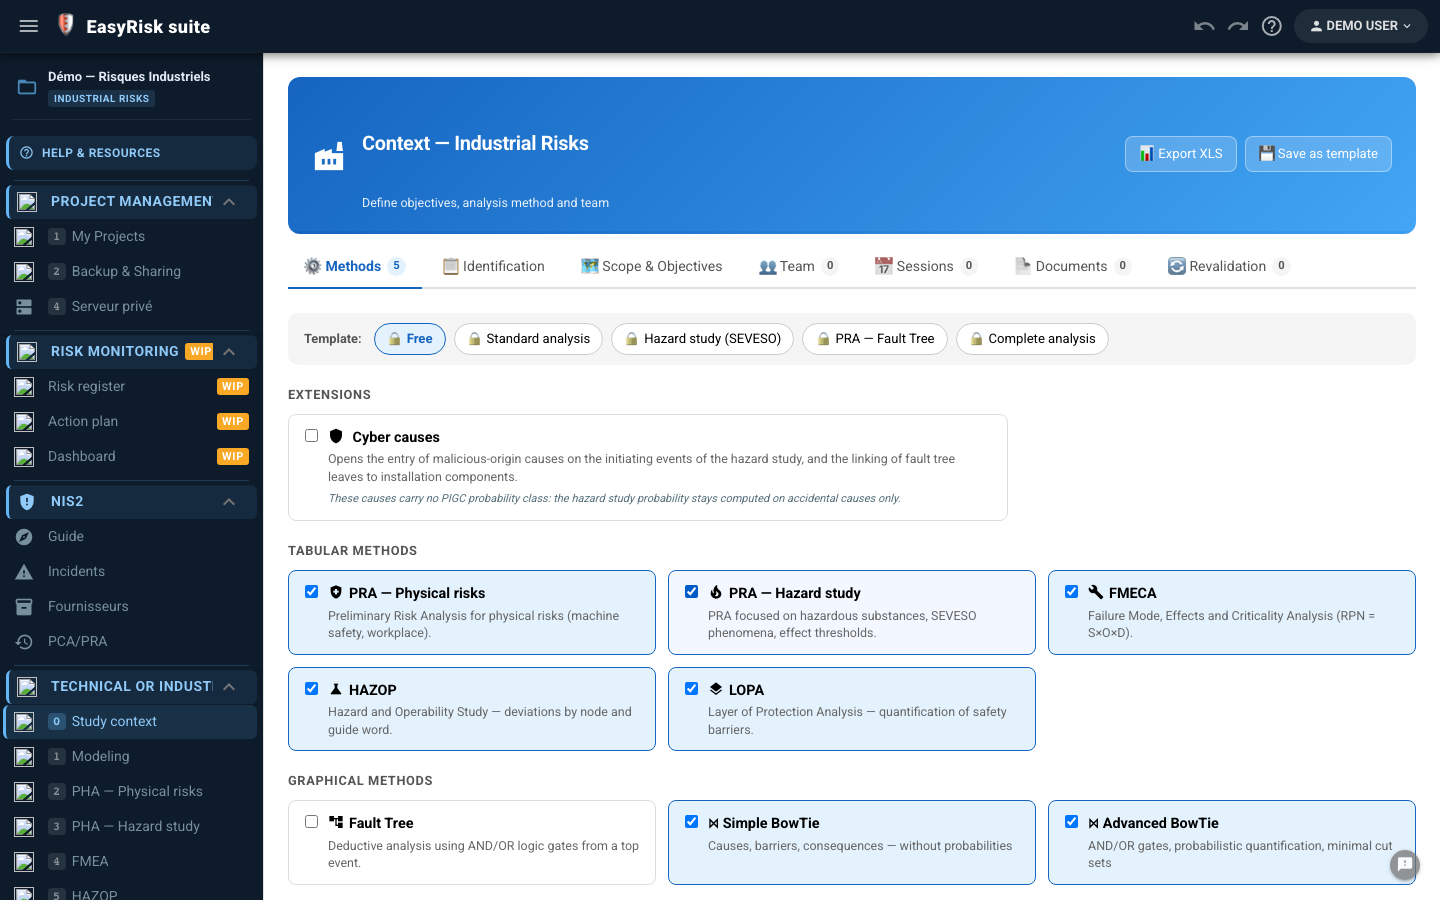Collapse the Technical or Industrial section

click(x=229, y=687)
